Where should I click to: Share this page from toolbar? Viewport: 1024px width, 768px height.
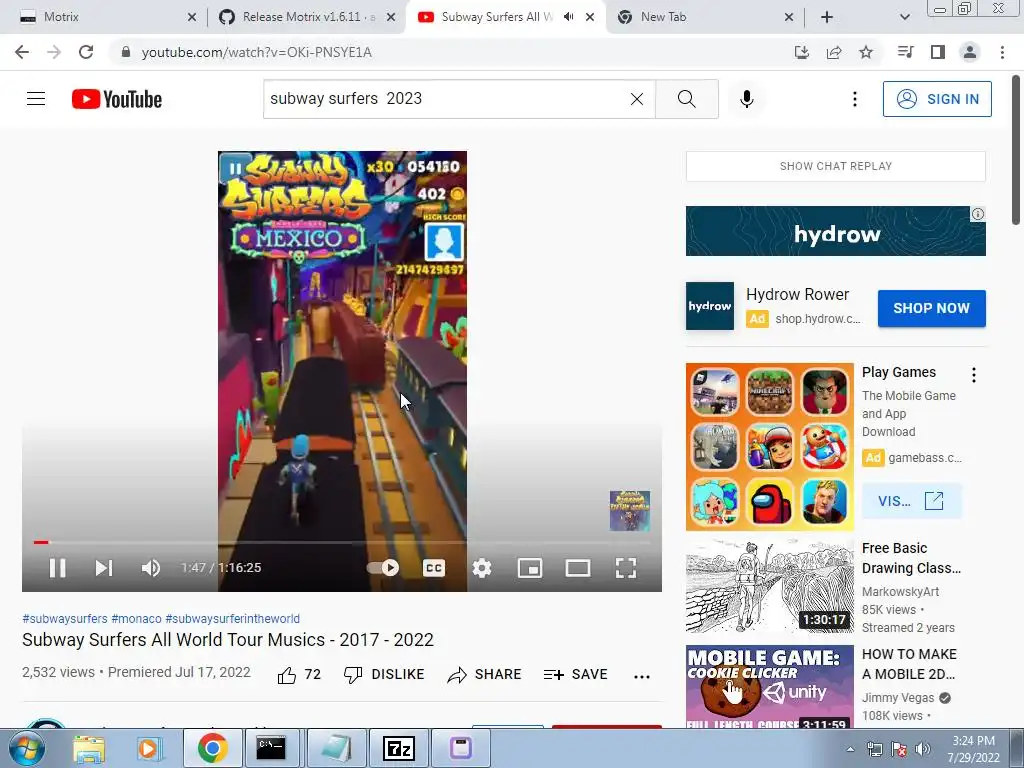coord(833,52)
